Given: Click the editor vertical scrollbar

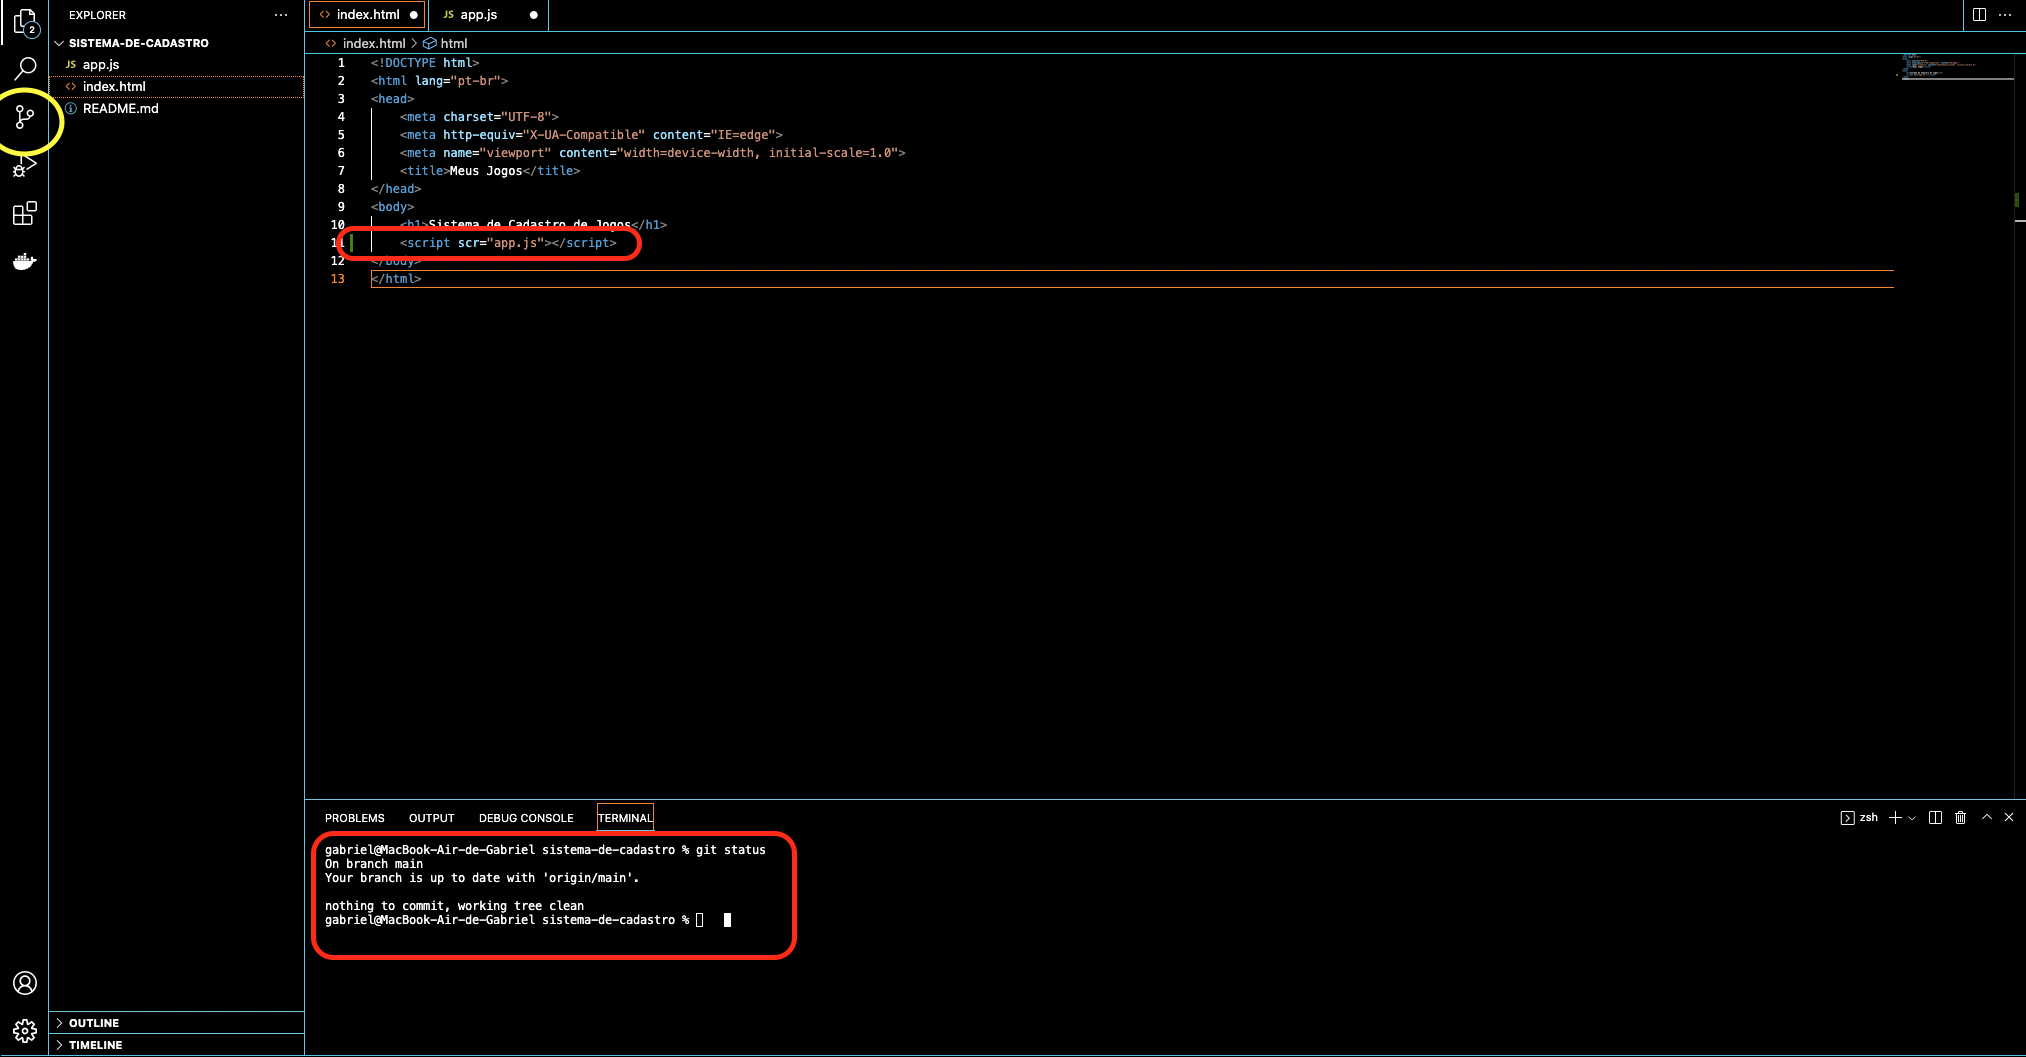Looking at the screenshot, I should point(2019,425).
